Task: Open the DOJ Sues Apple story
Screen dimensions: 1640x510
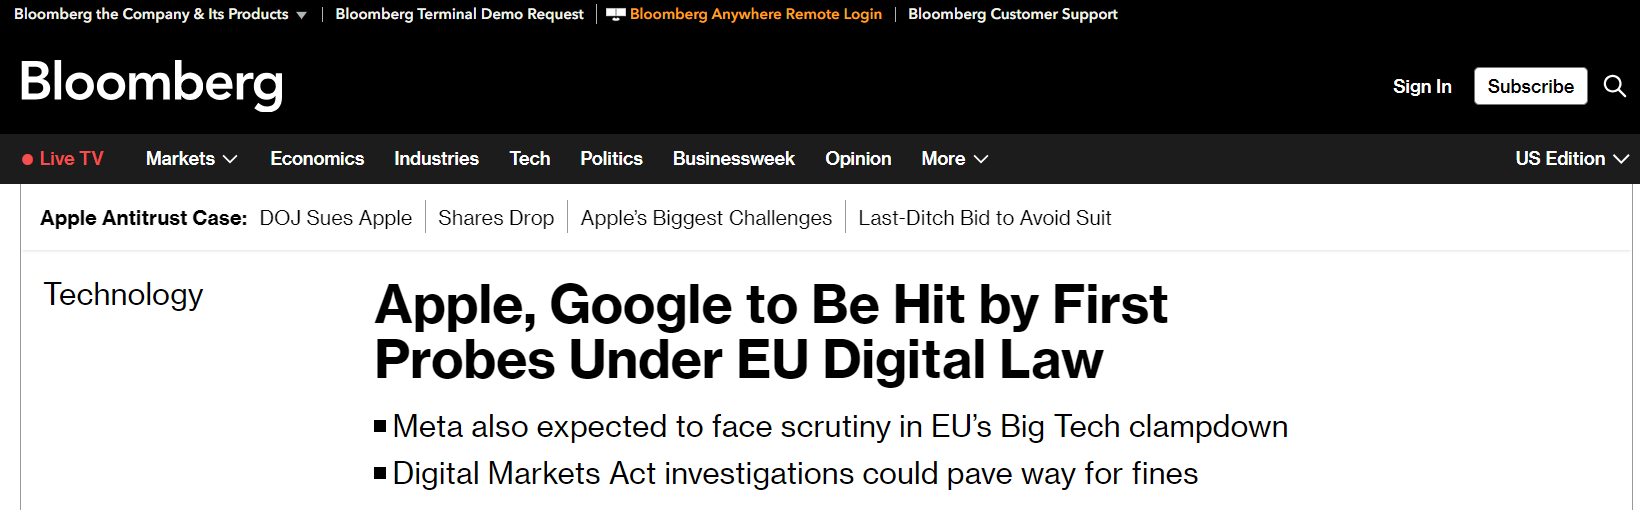Action: [335, 218]
